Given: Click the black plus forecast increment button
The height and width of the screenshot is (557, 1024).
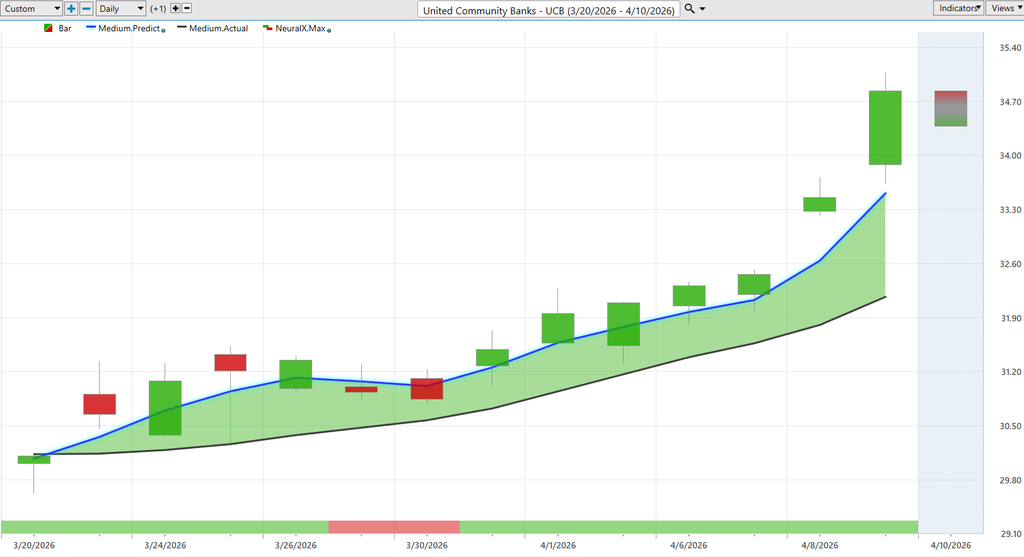Looking at the screenshot, I should [x=175, y=8].
